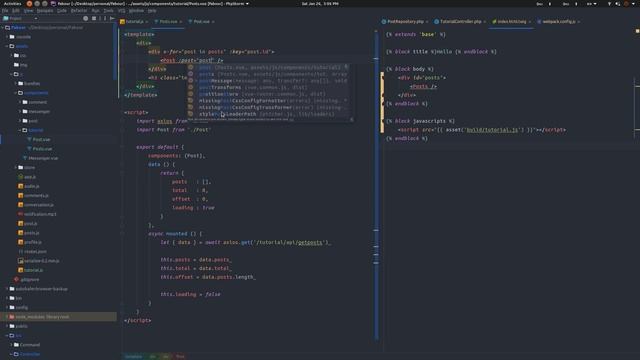Click the app.js file icon

click(x=20, y=177)
